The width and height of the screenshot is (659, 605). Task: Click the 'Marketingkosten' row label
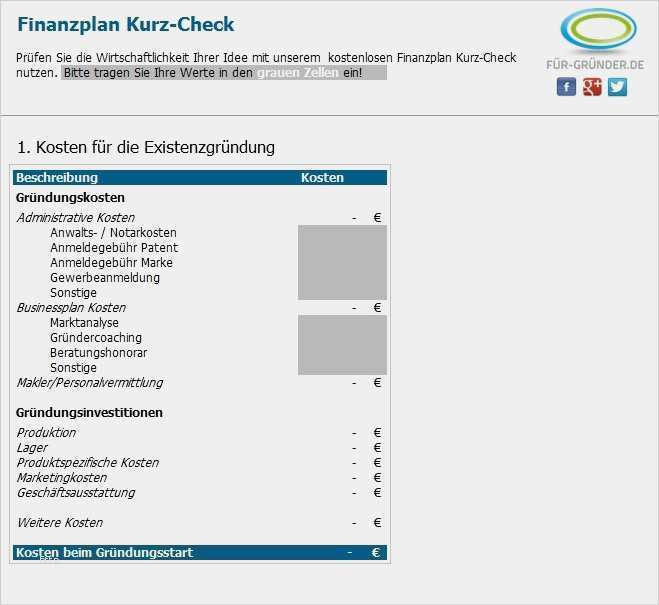(x=62, y=478)
